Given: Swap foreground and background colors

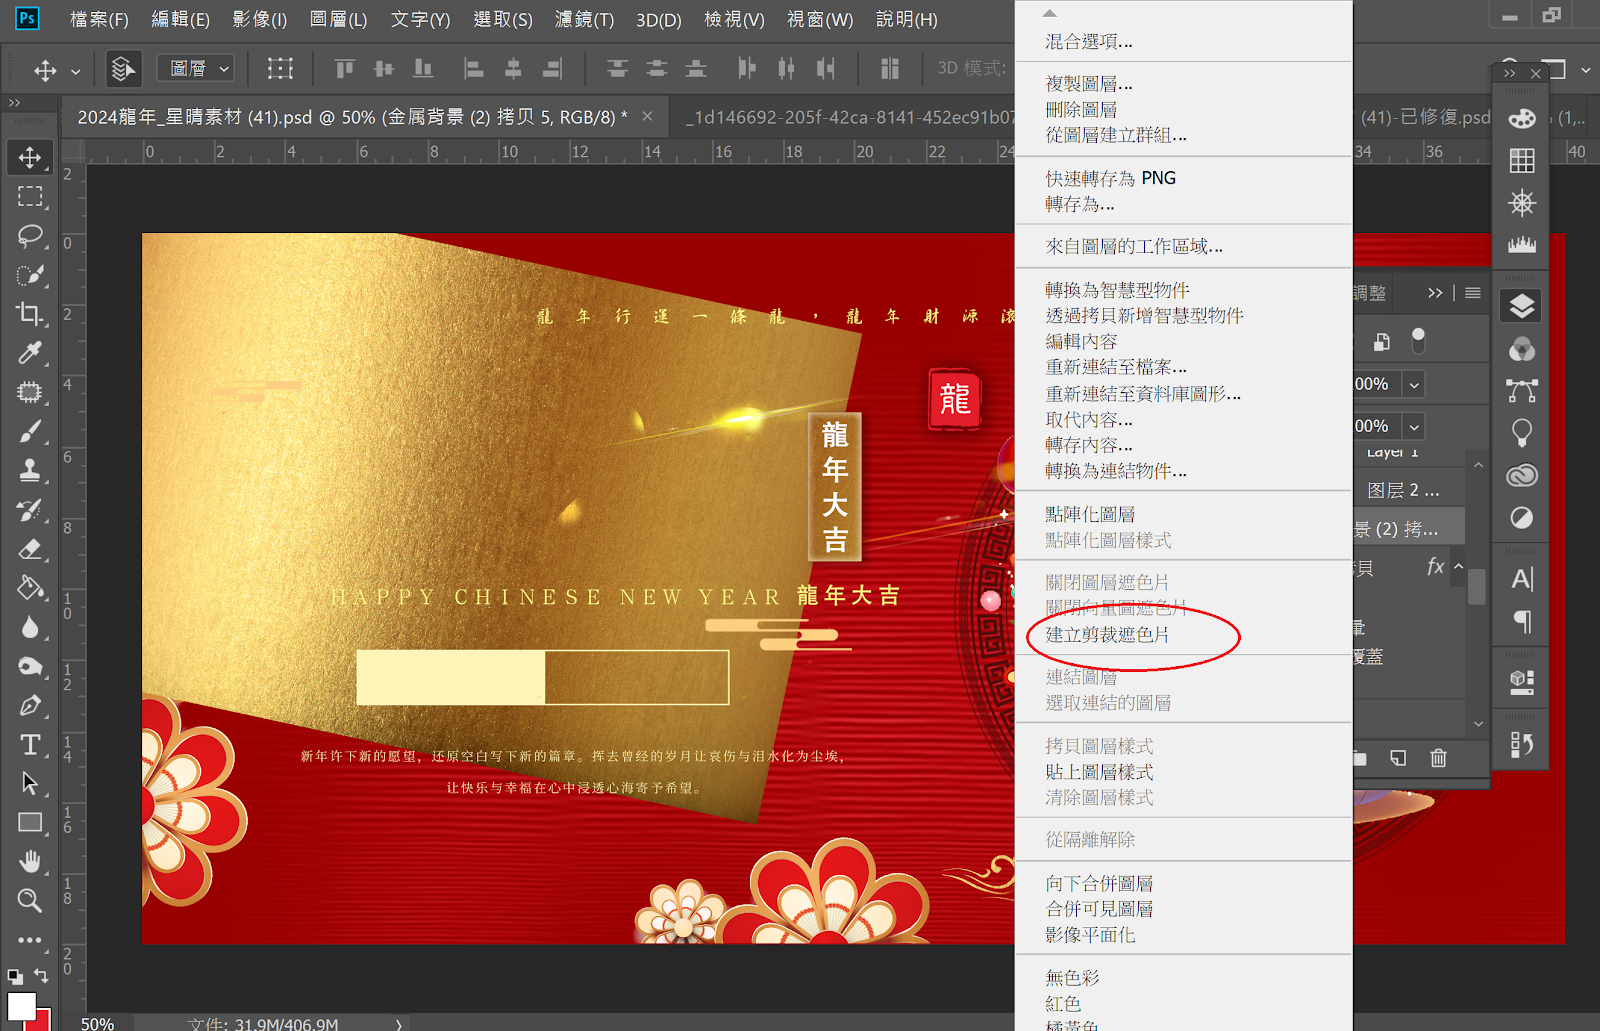Looking at the screenshot, I should click(x=41, y=975).
